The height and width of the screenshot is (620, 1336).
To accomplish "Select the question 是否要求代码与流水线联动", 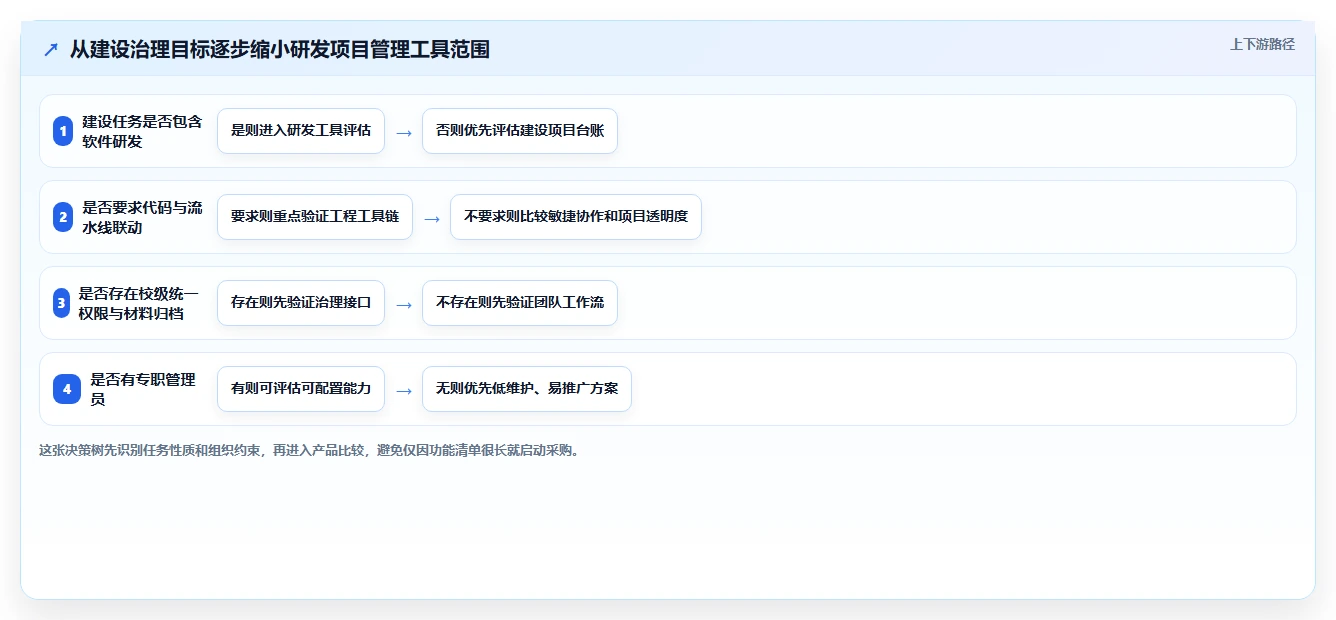I will pos(142,217).
